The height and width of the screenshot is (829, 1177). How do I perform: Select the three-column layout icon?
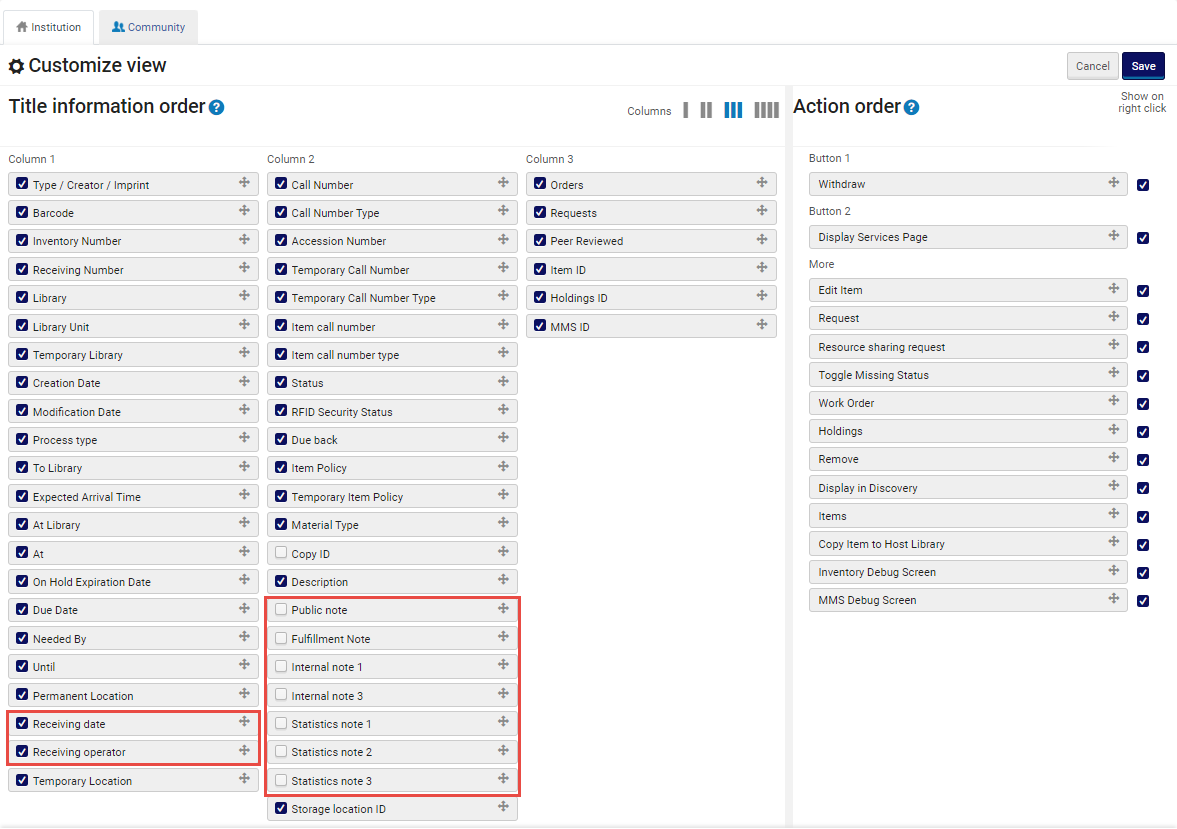tap(733, 110)
